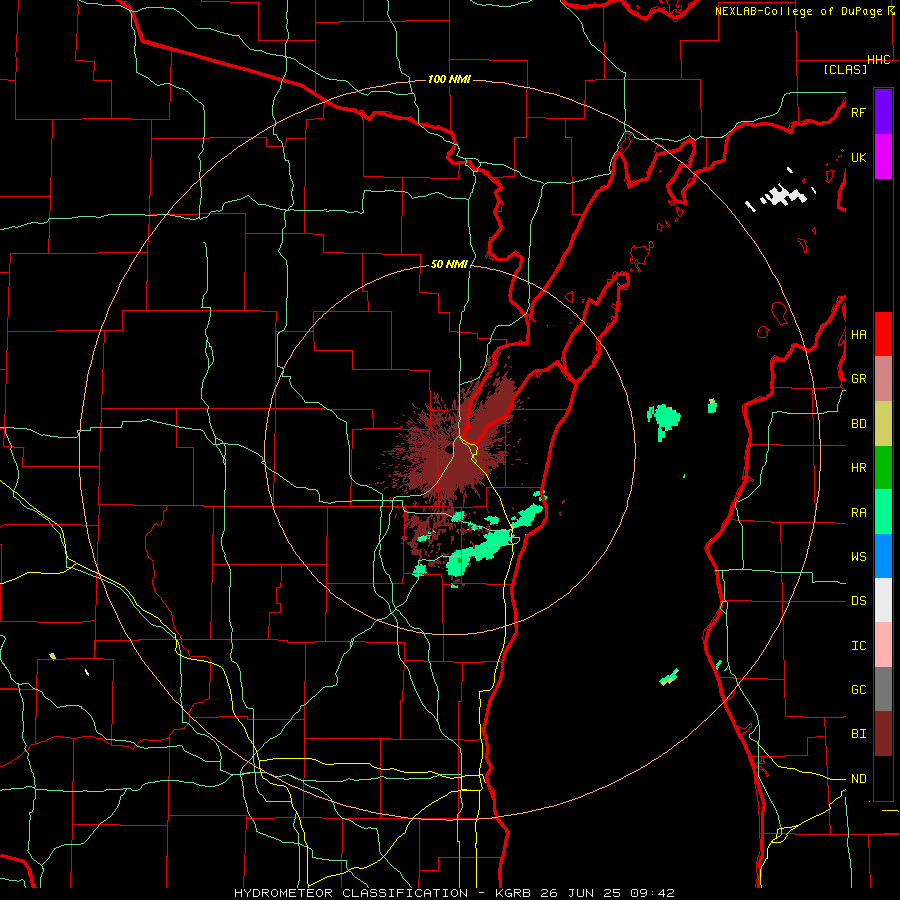Click the 'WS' legend label

pos(858,557)
